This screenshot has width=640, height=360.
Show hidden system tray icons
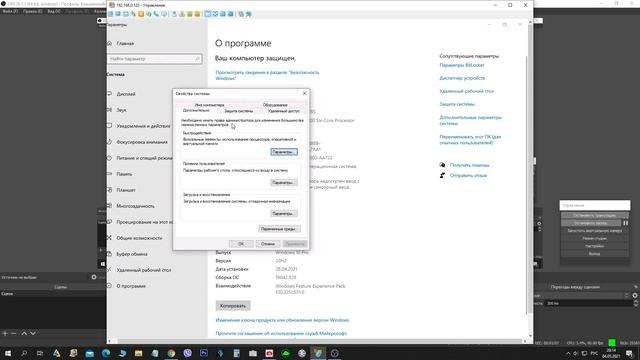tap(568, 353)
